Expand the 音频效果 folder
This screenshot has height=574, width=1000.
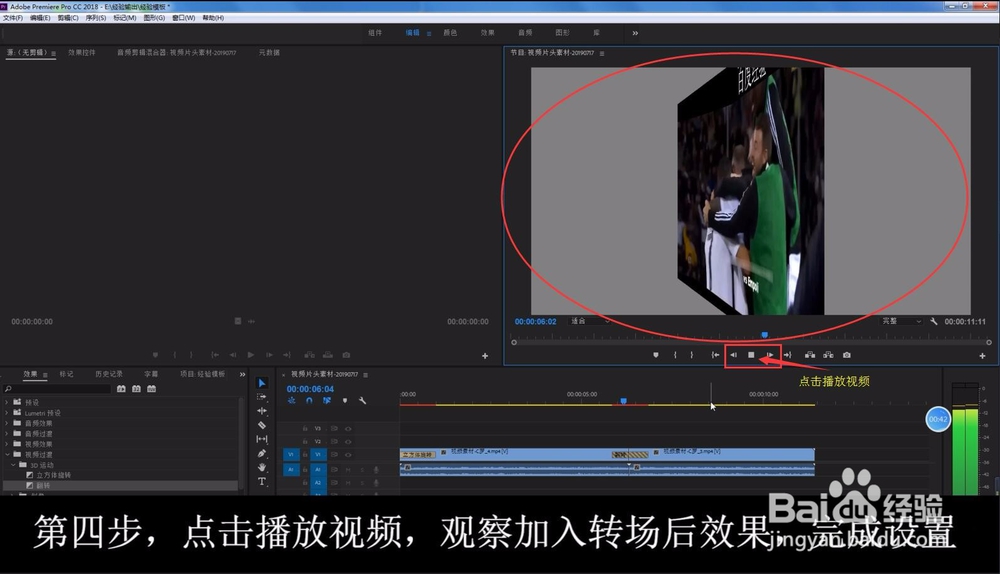coord(7,423)
